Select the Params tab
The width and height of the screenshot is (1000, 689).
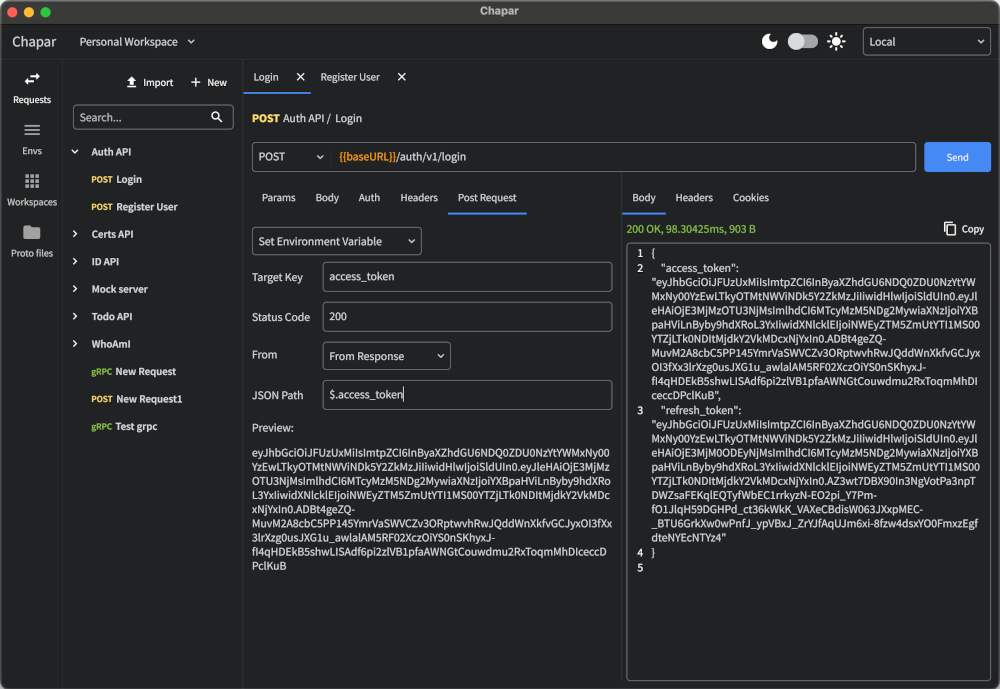click(x=279, y=198)
